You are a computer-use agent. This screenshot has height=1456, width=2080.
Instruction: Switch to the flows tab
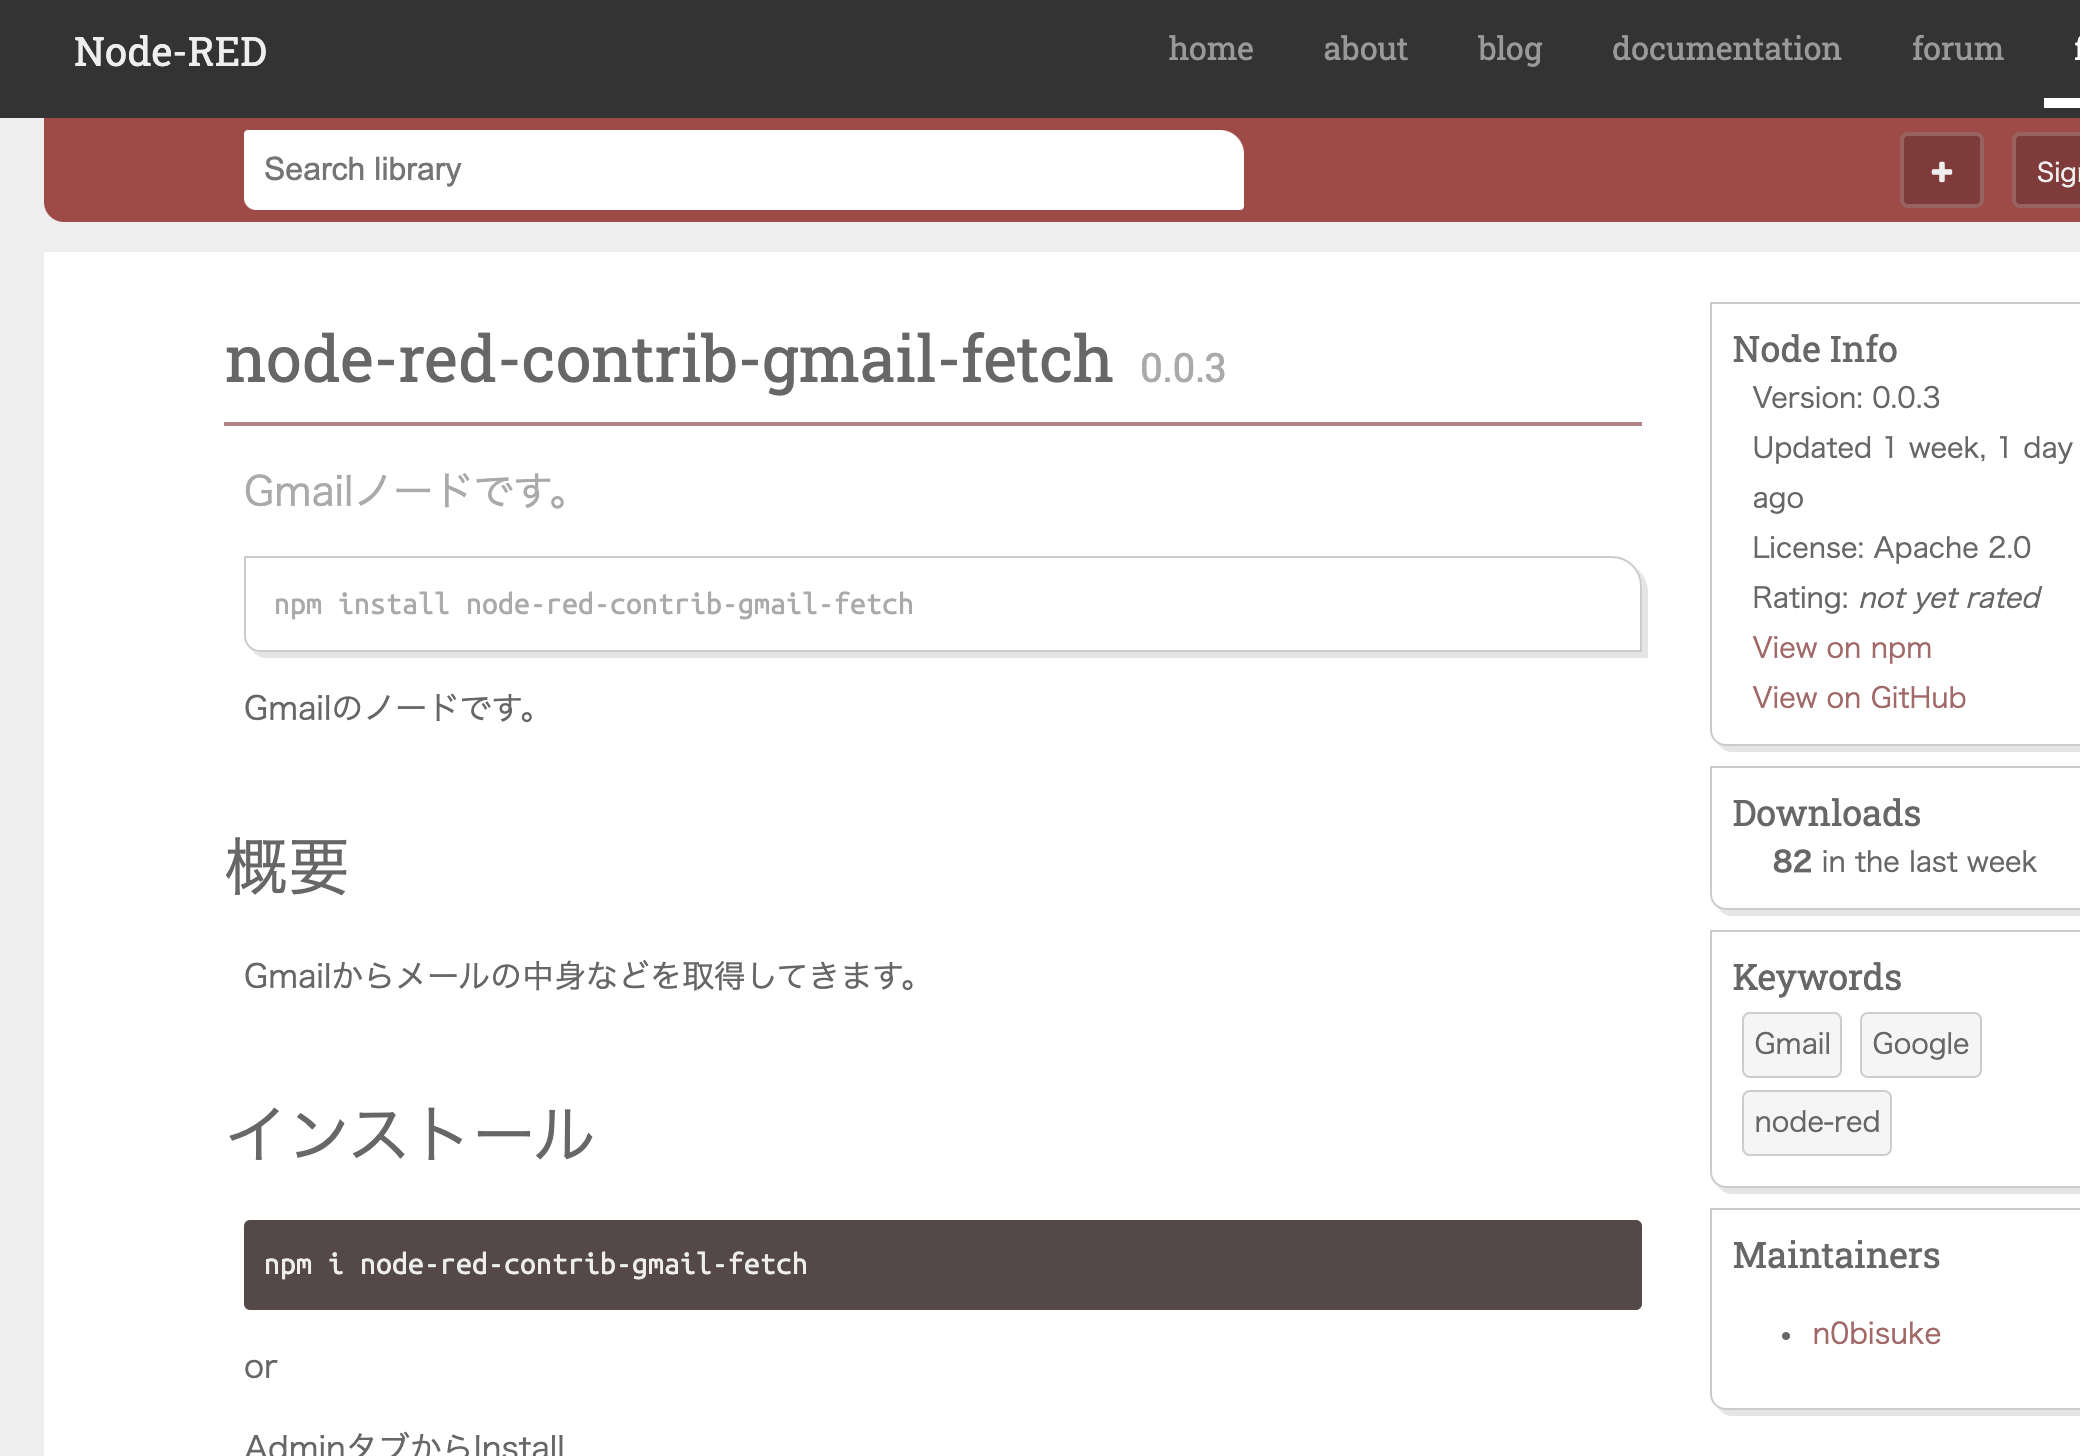(2072, 50)
